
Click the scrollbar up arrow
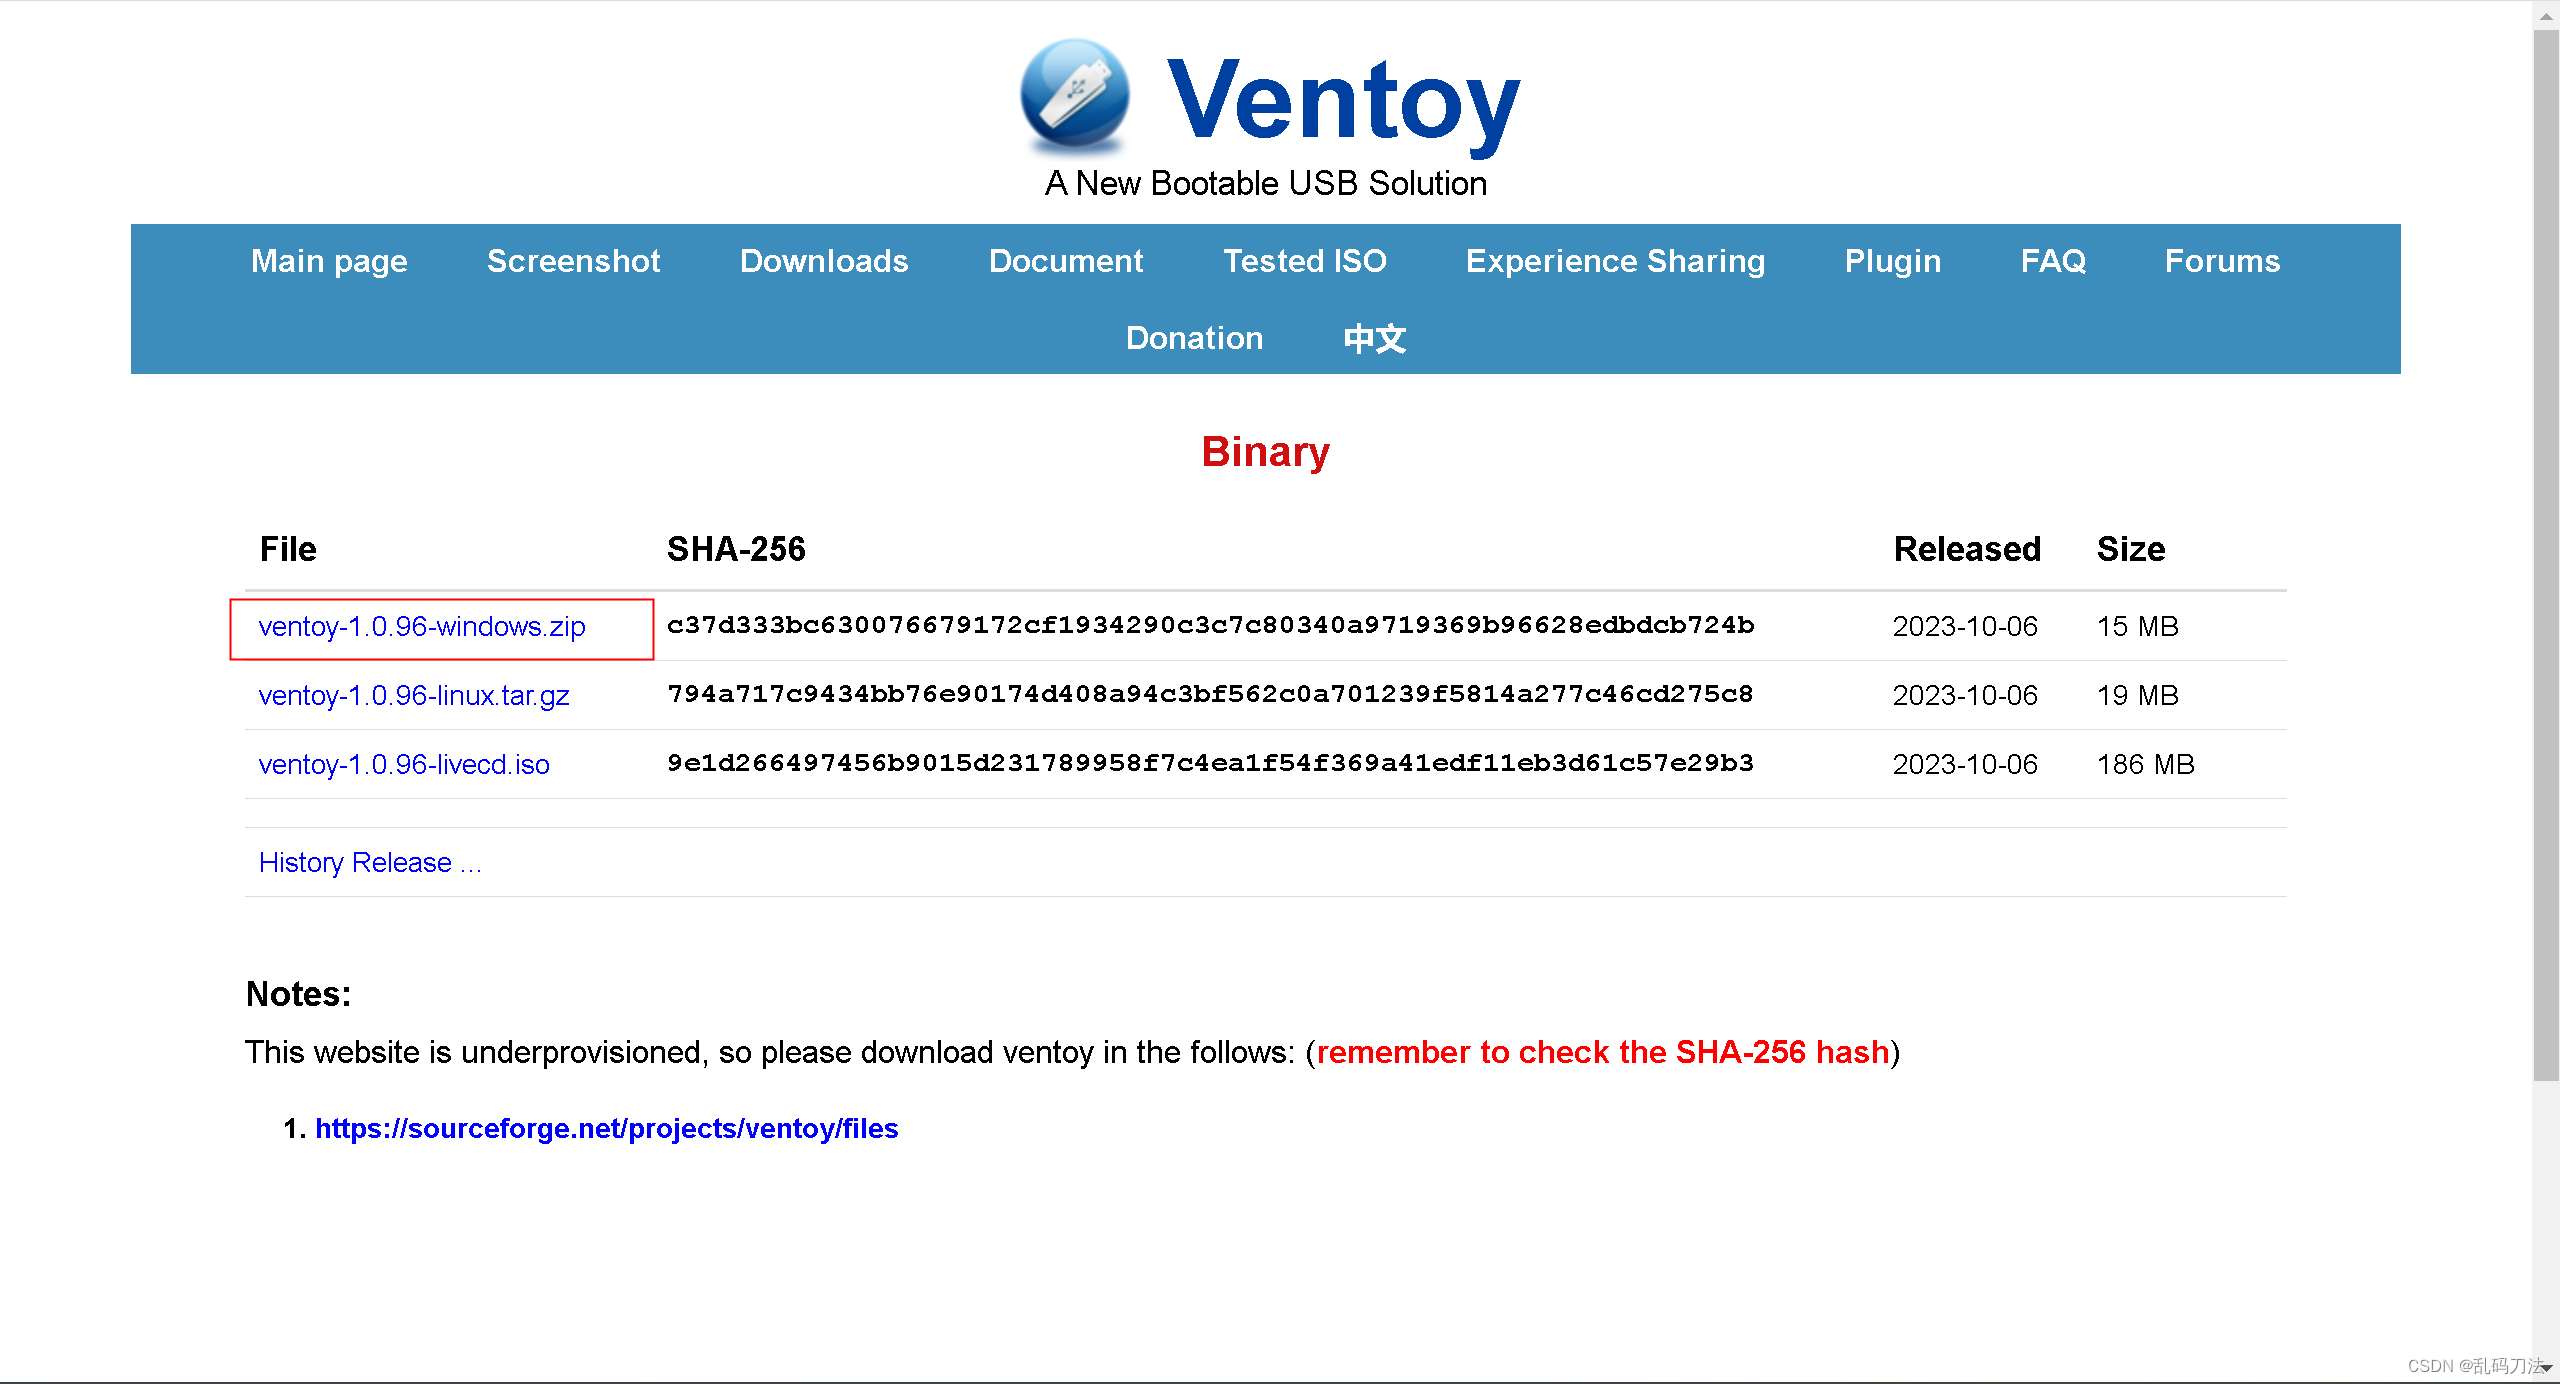2548,14
